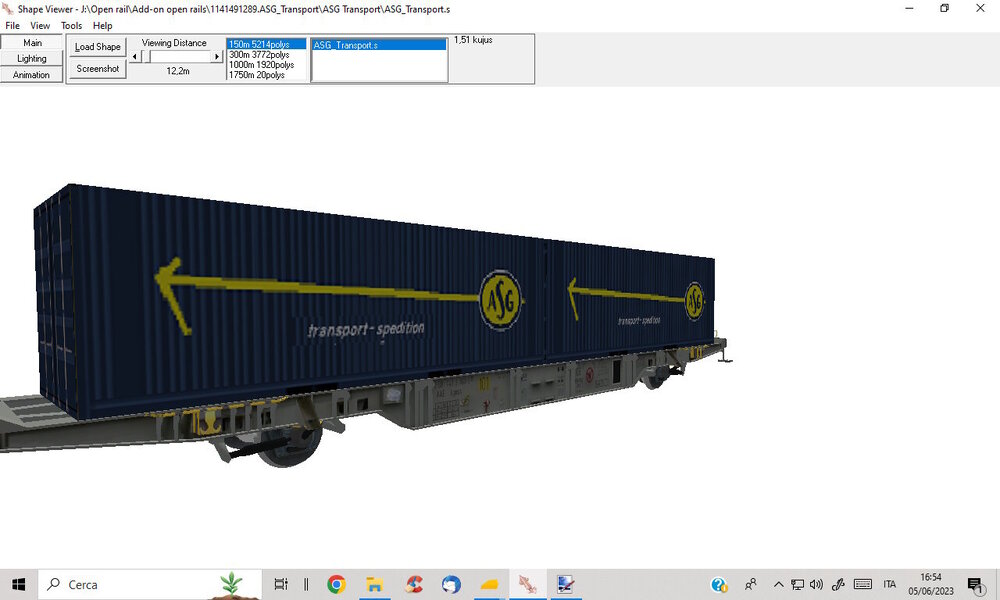Click the pen workspace tray icon

[838, 584]
